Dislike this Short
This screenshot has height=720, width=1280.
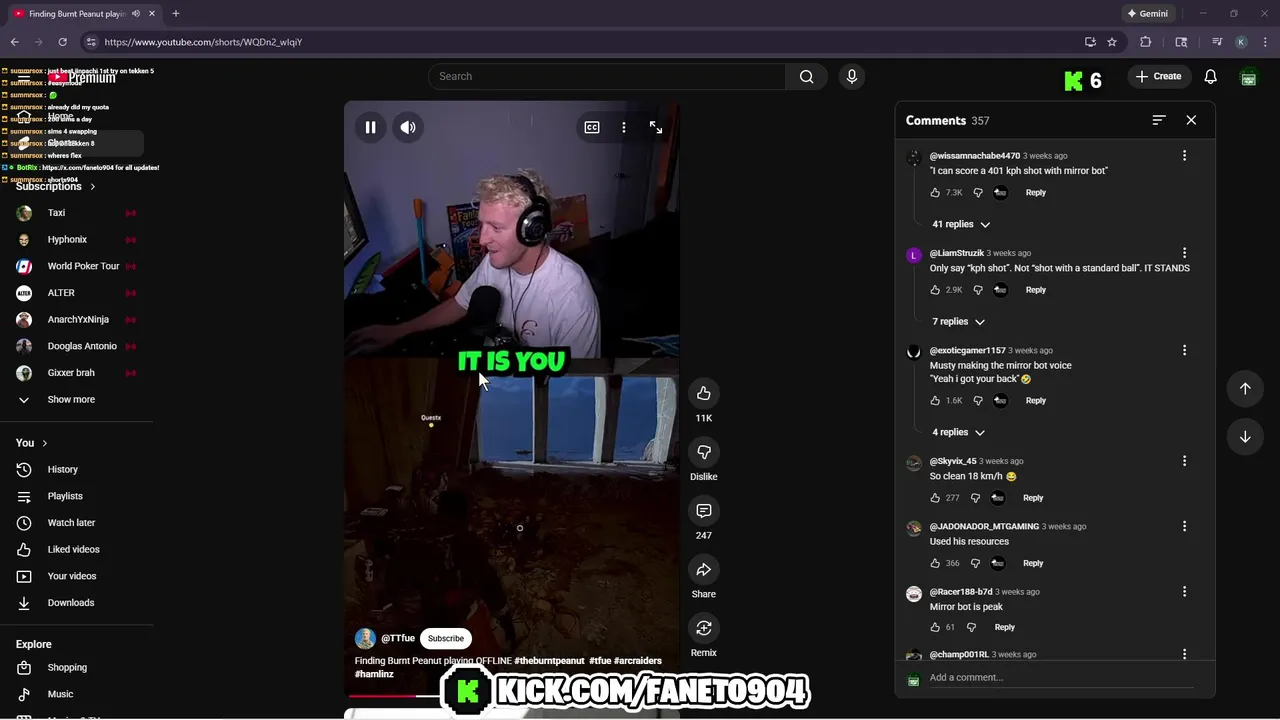pos(704,452)
